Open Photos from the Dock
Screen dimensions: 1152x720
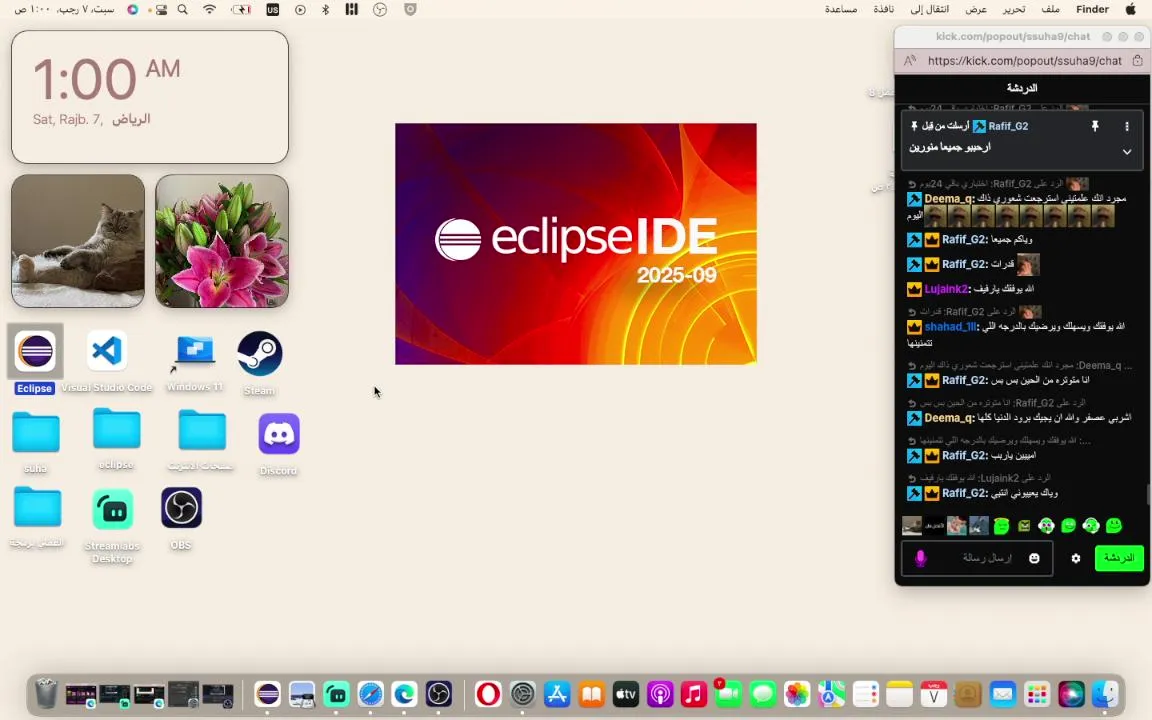(796, 694)
